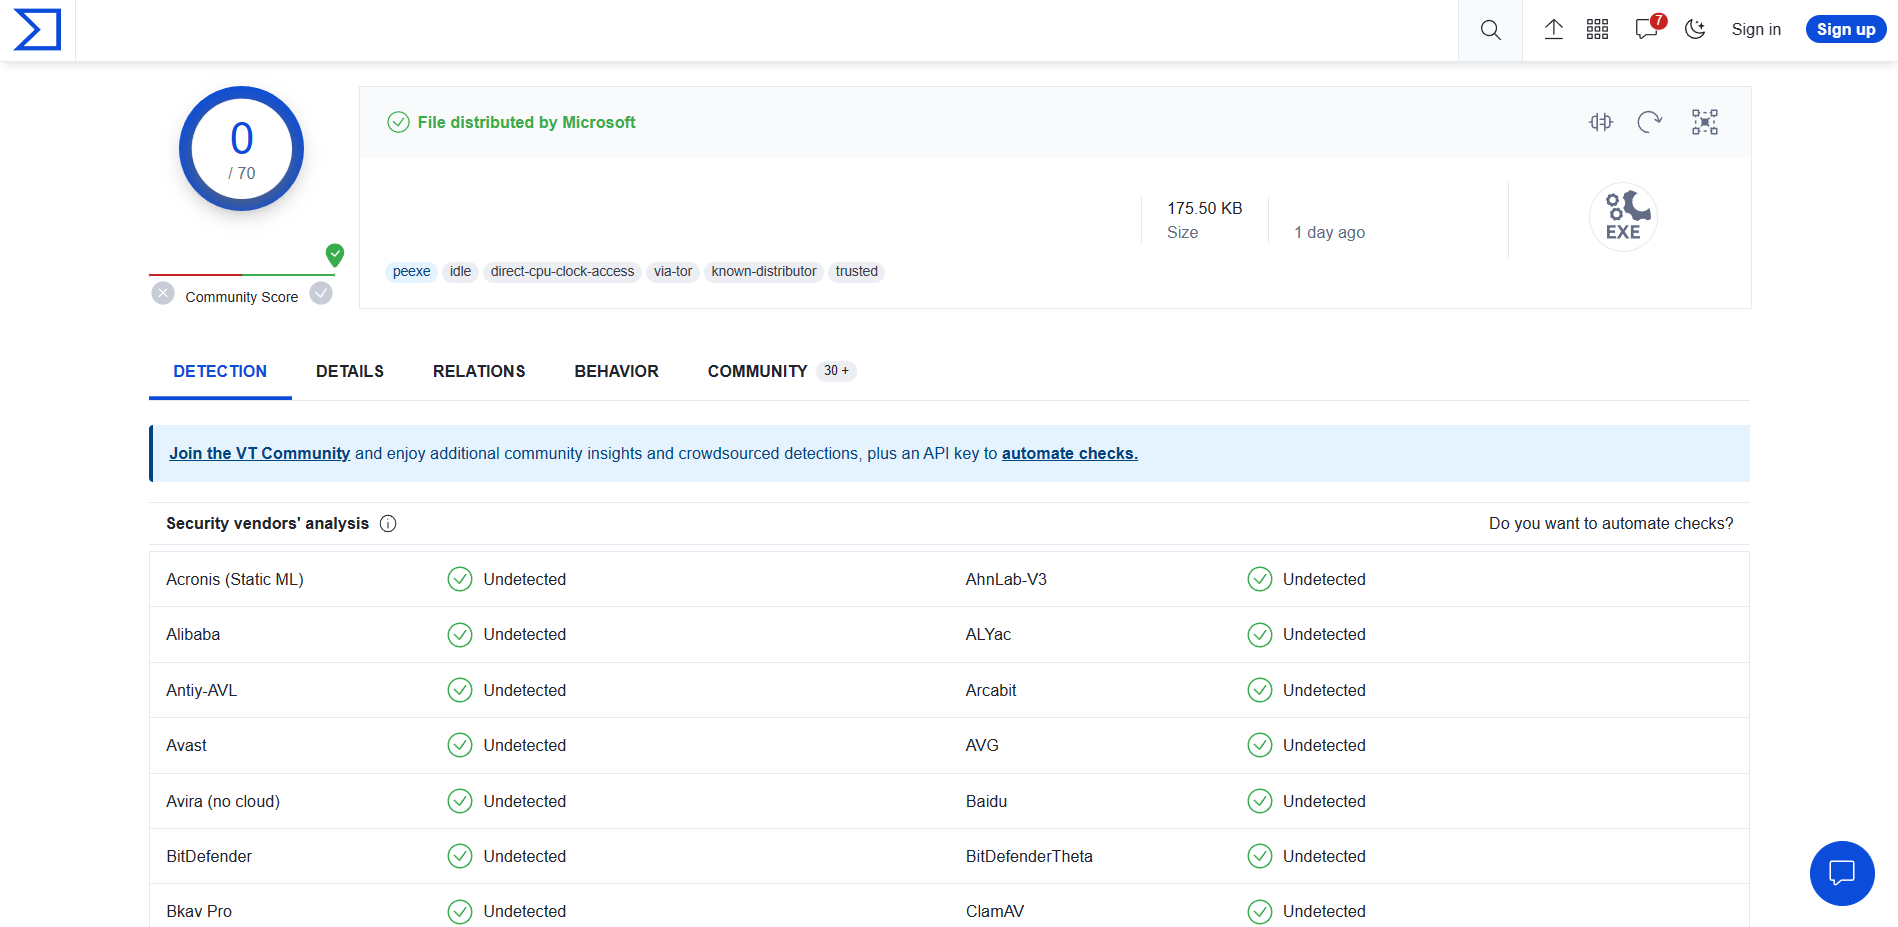Click ALYac undetected check icon
The image size is (1898, 927).
pos(1260,635)
